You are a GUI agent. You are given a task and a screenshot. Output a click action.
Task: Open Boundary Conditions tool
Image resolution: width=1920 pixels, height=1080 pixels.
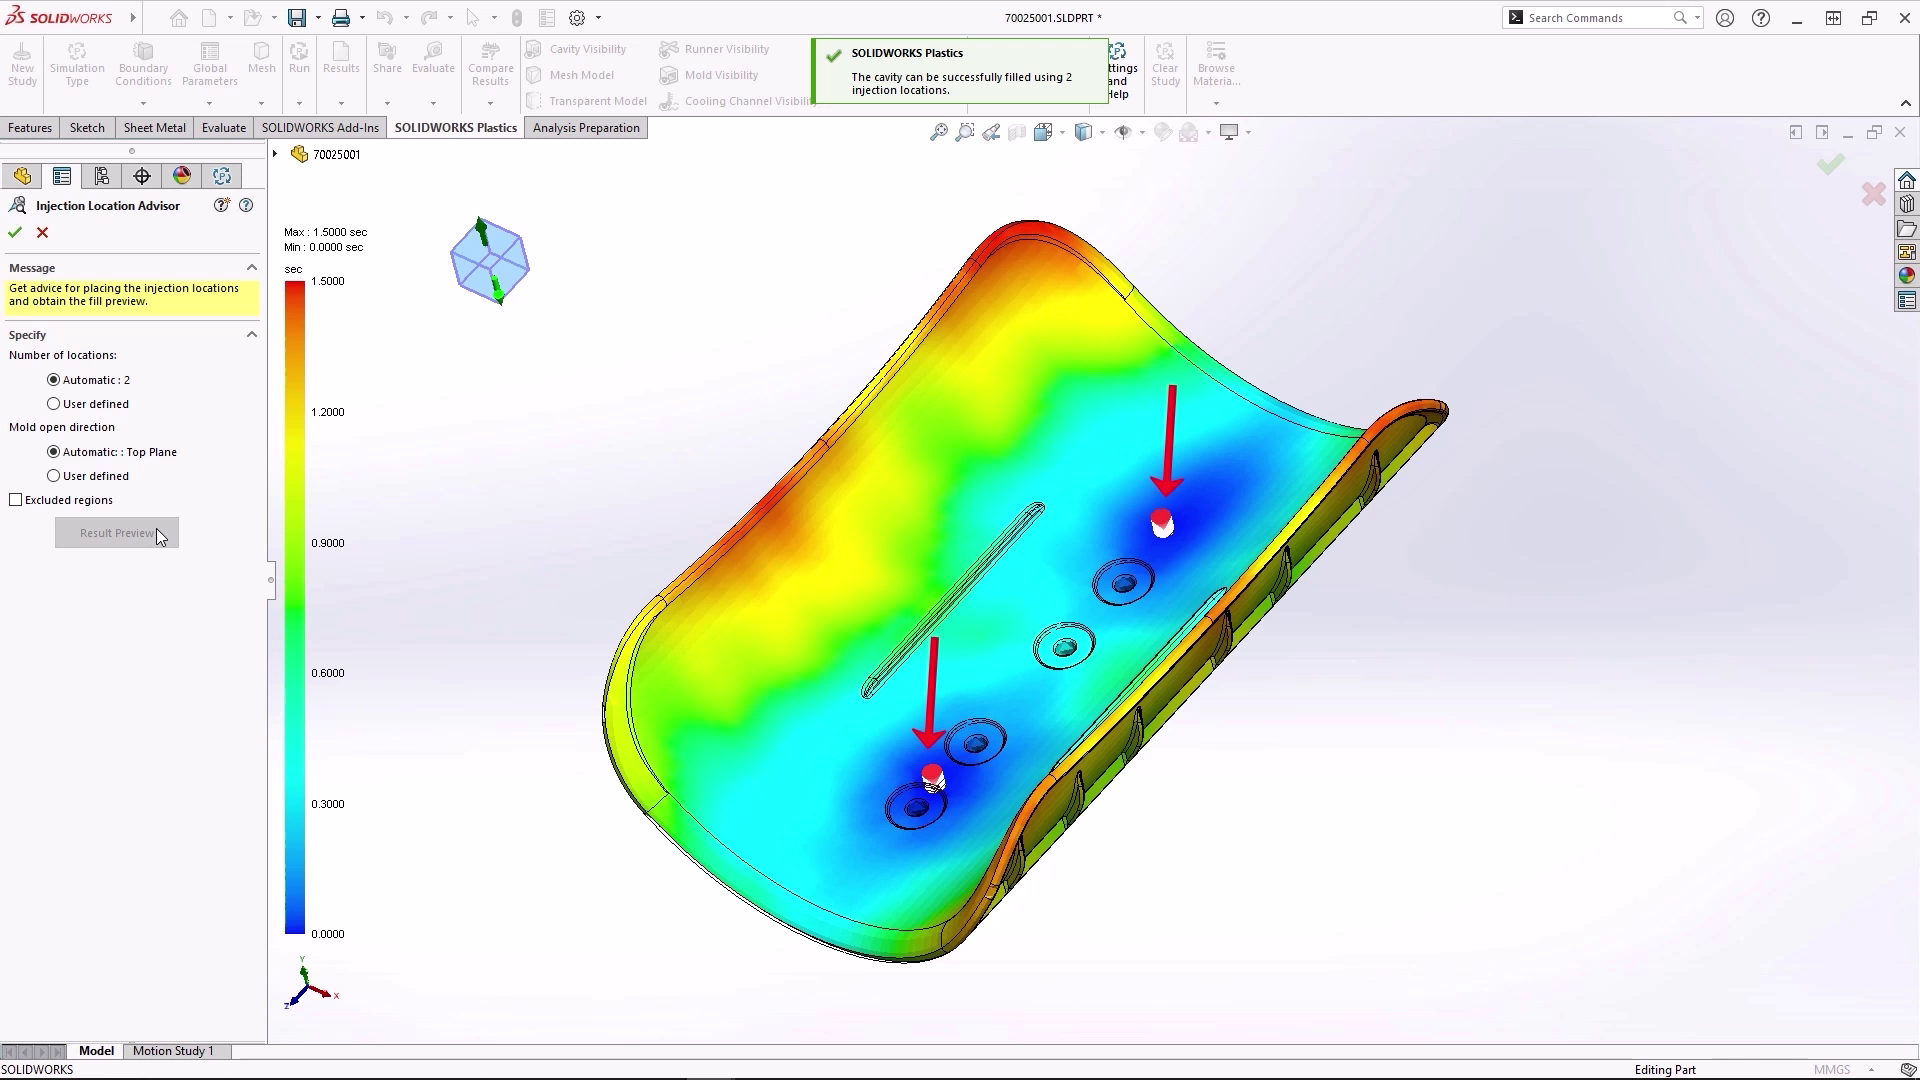coord(142,62)
